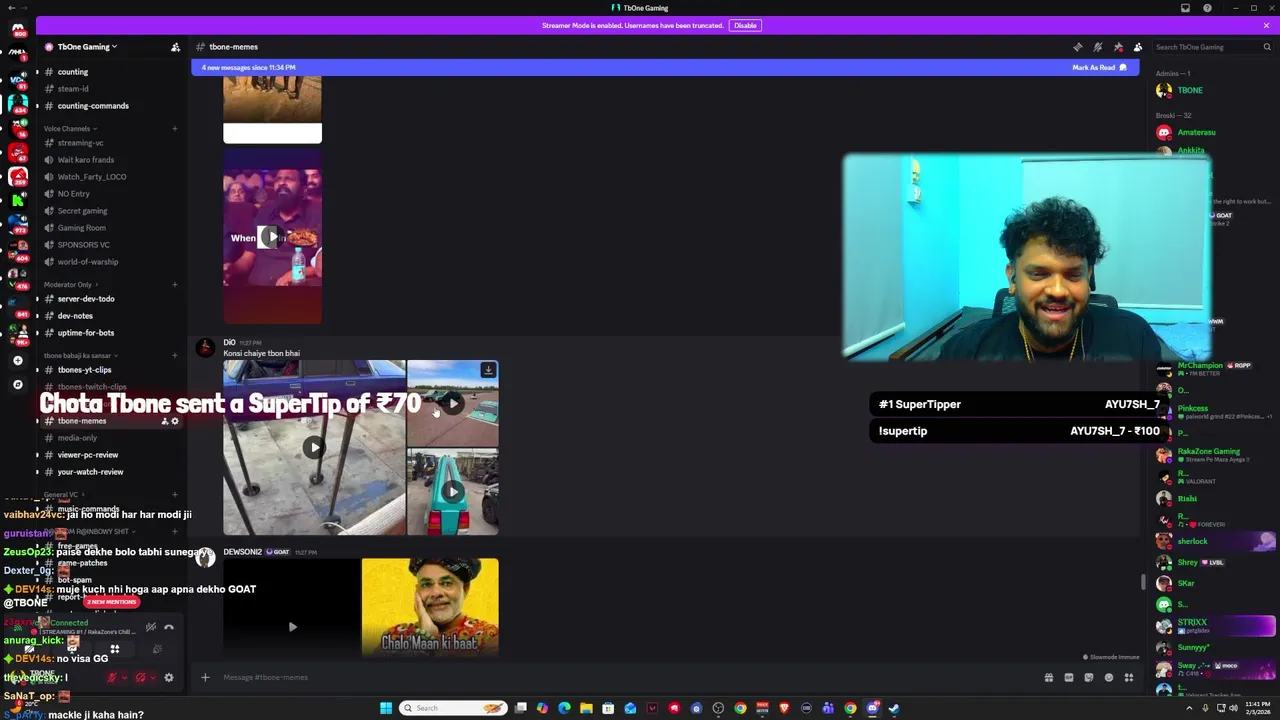Open File Explorer from taskbar

pyautogui.click(x=586, y=708)
